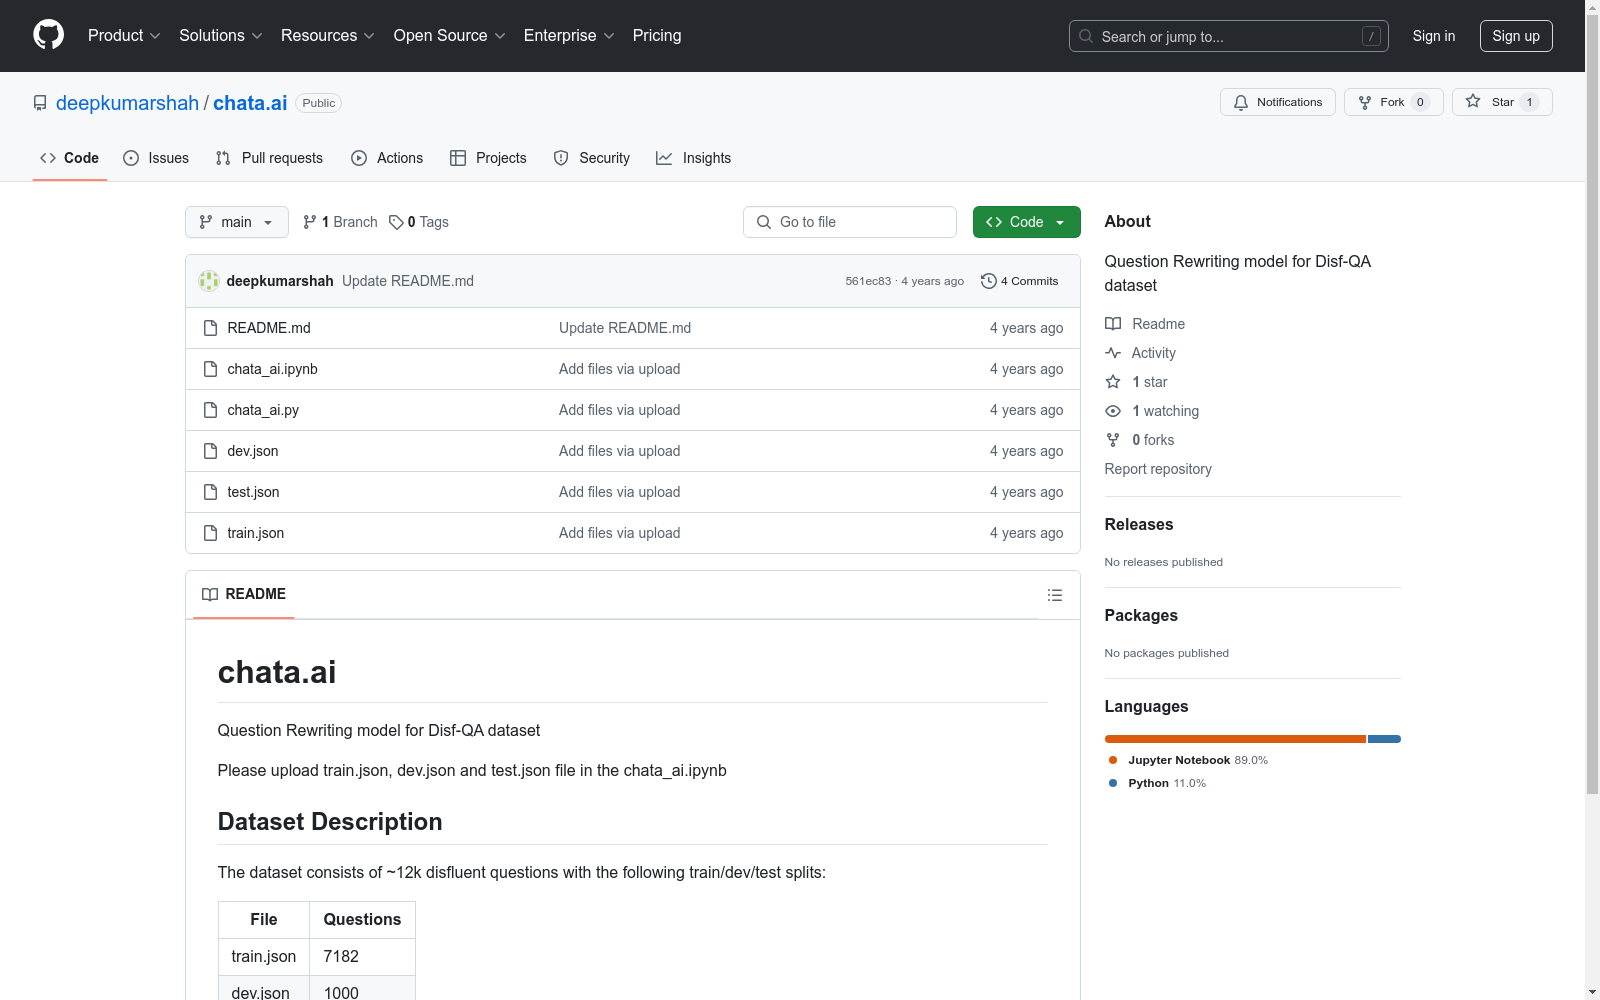The width and height of the screenshot is (1600, 1000).
Task: Select the Code tab
Action: click(70, 158)
